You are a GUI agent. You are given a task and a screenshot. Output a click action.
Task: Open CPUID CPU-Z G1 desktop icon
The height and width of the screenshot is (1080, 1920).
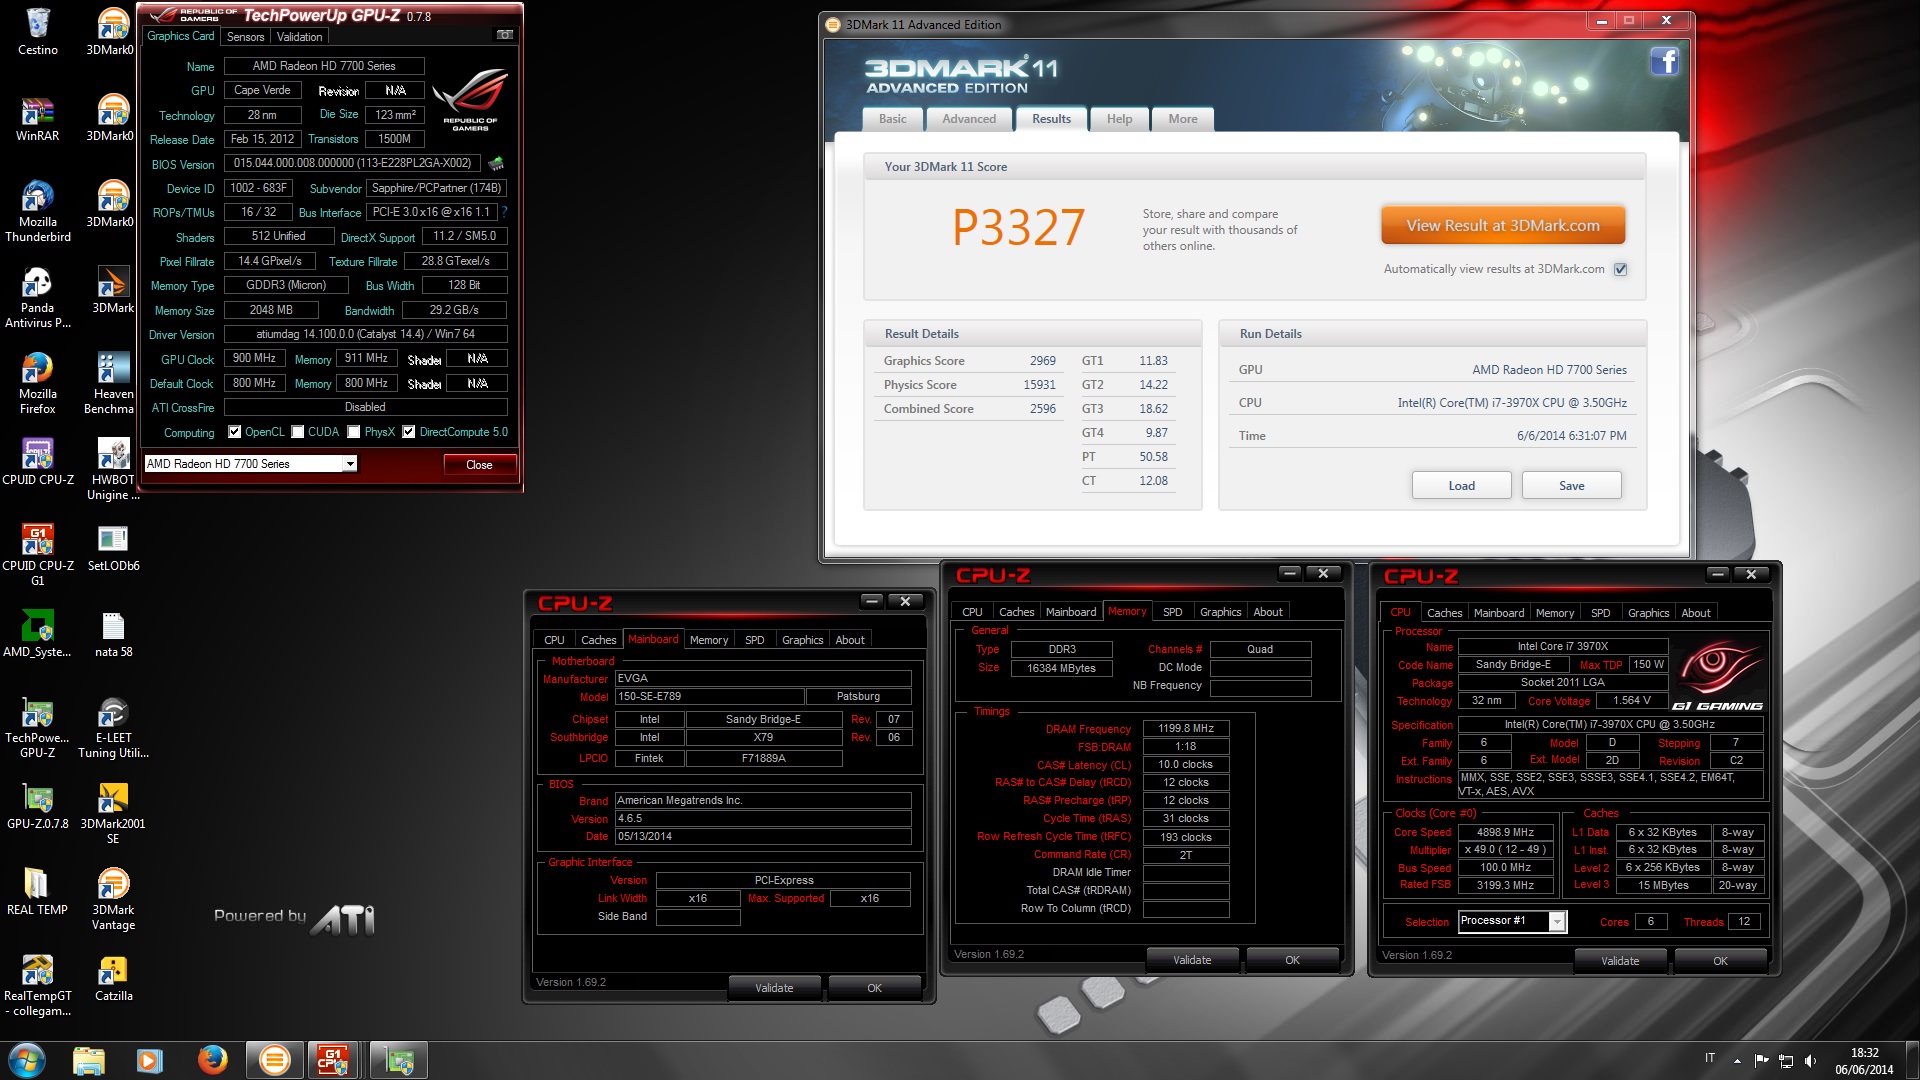coord(38,556)
